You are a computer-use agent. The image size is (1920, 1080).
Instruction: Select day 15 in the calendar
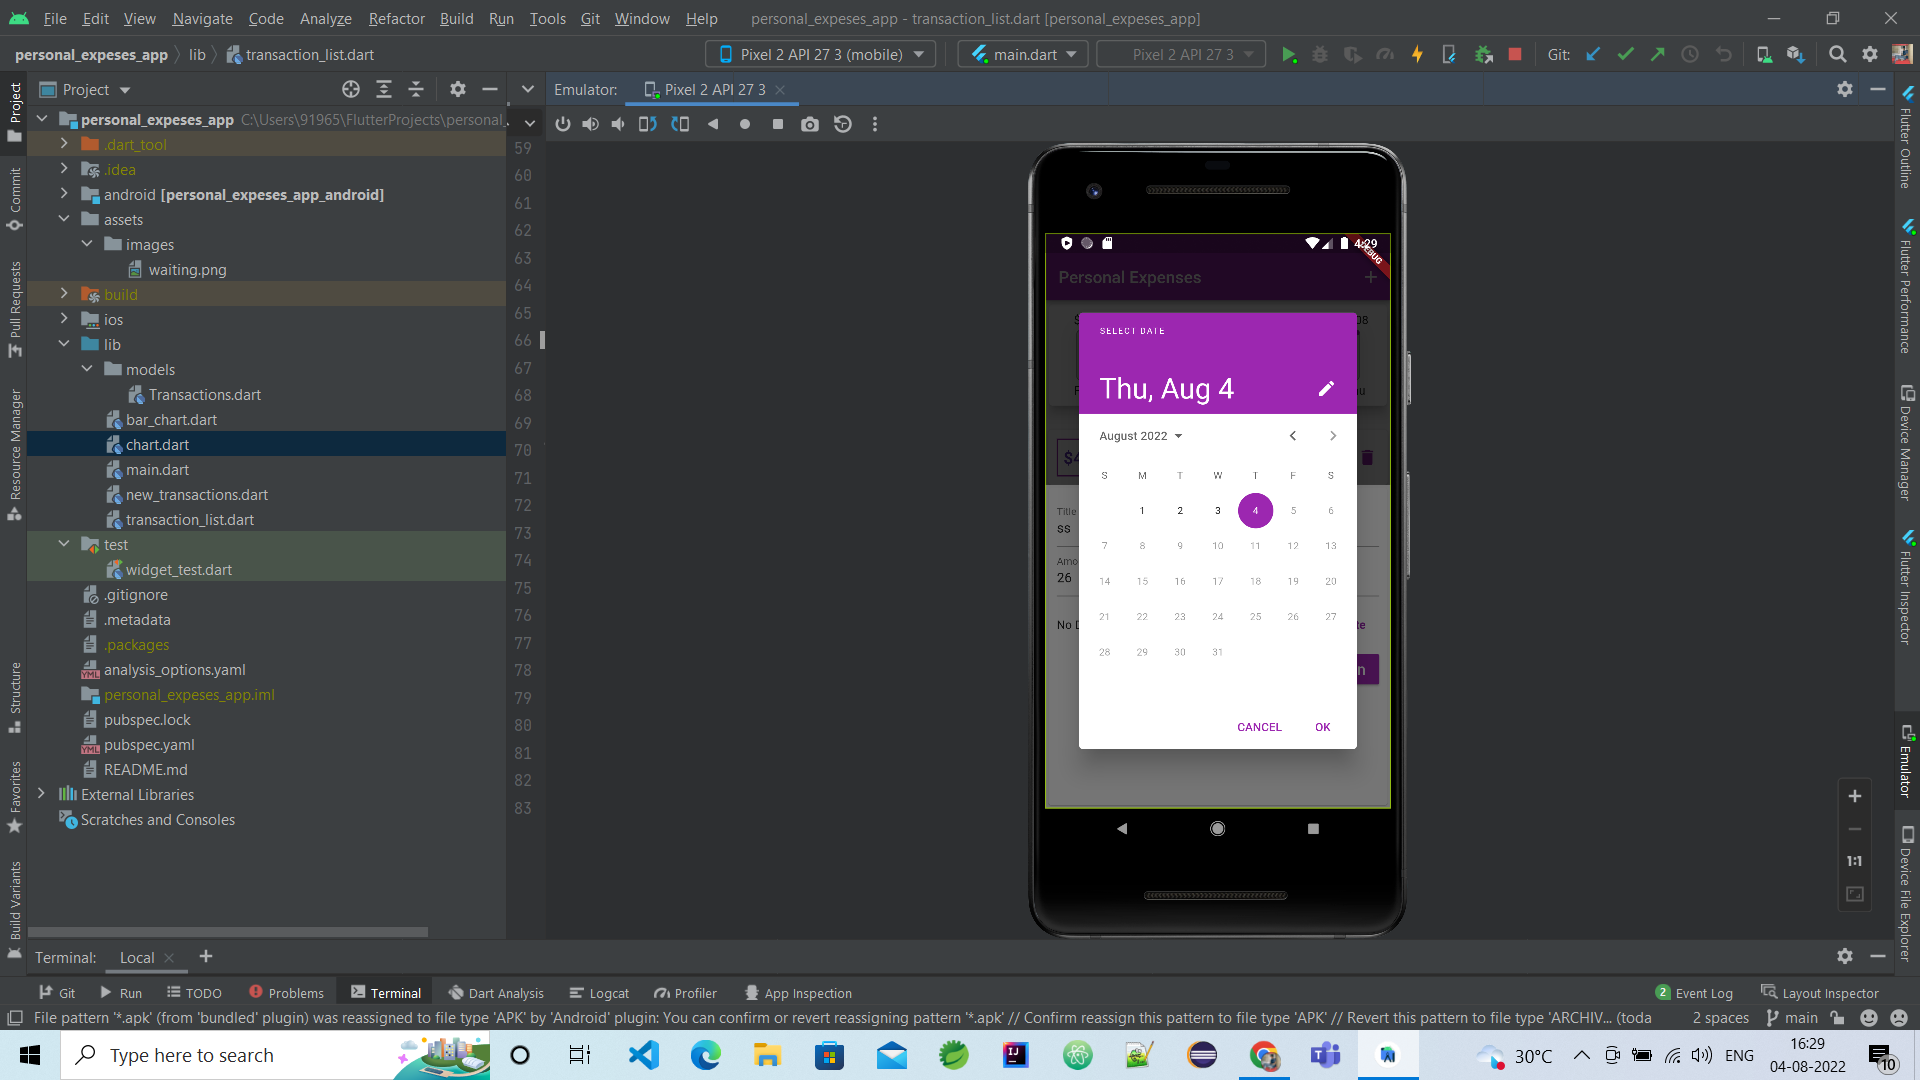1142,581
